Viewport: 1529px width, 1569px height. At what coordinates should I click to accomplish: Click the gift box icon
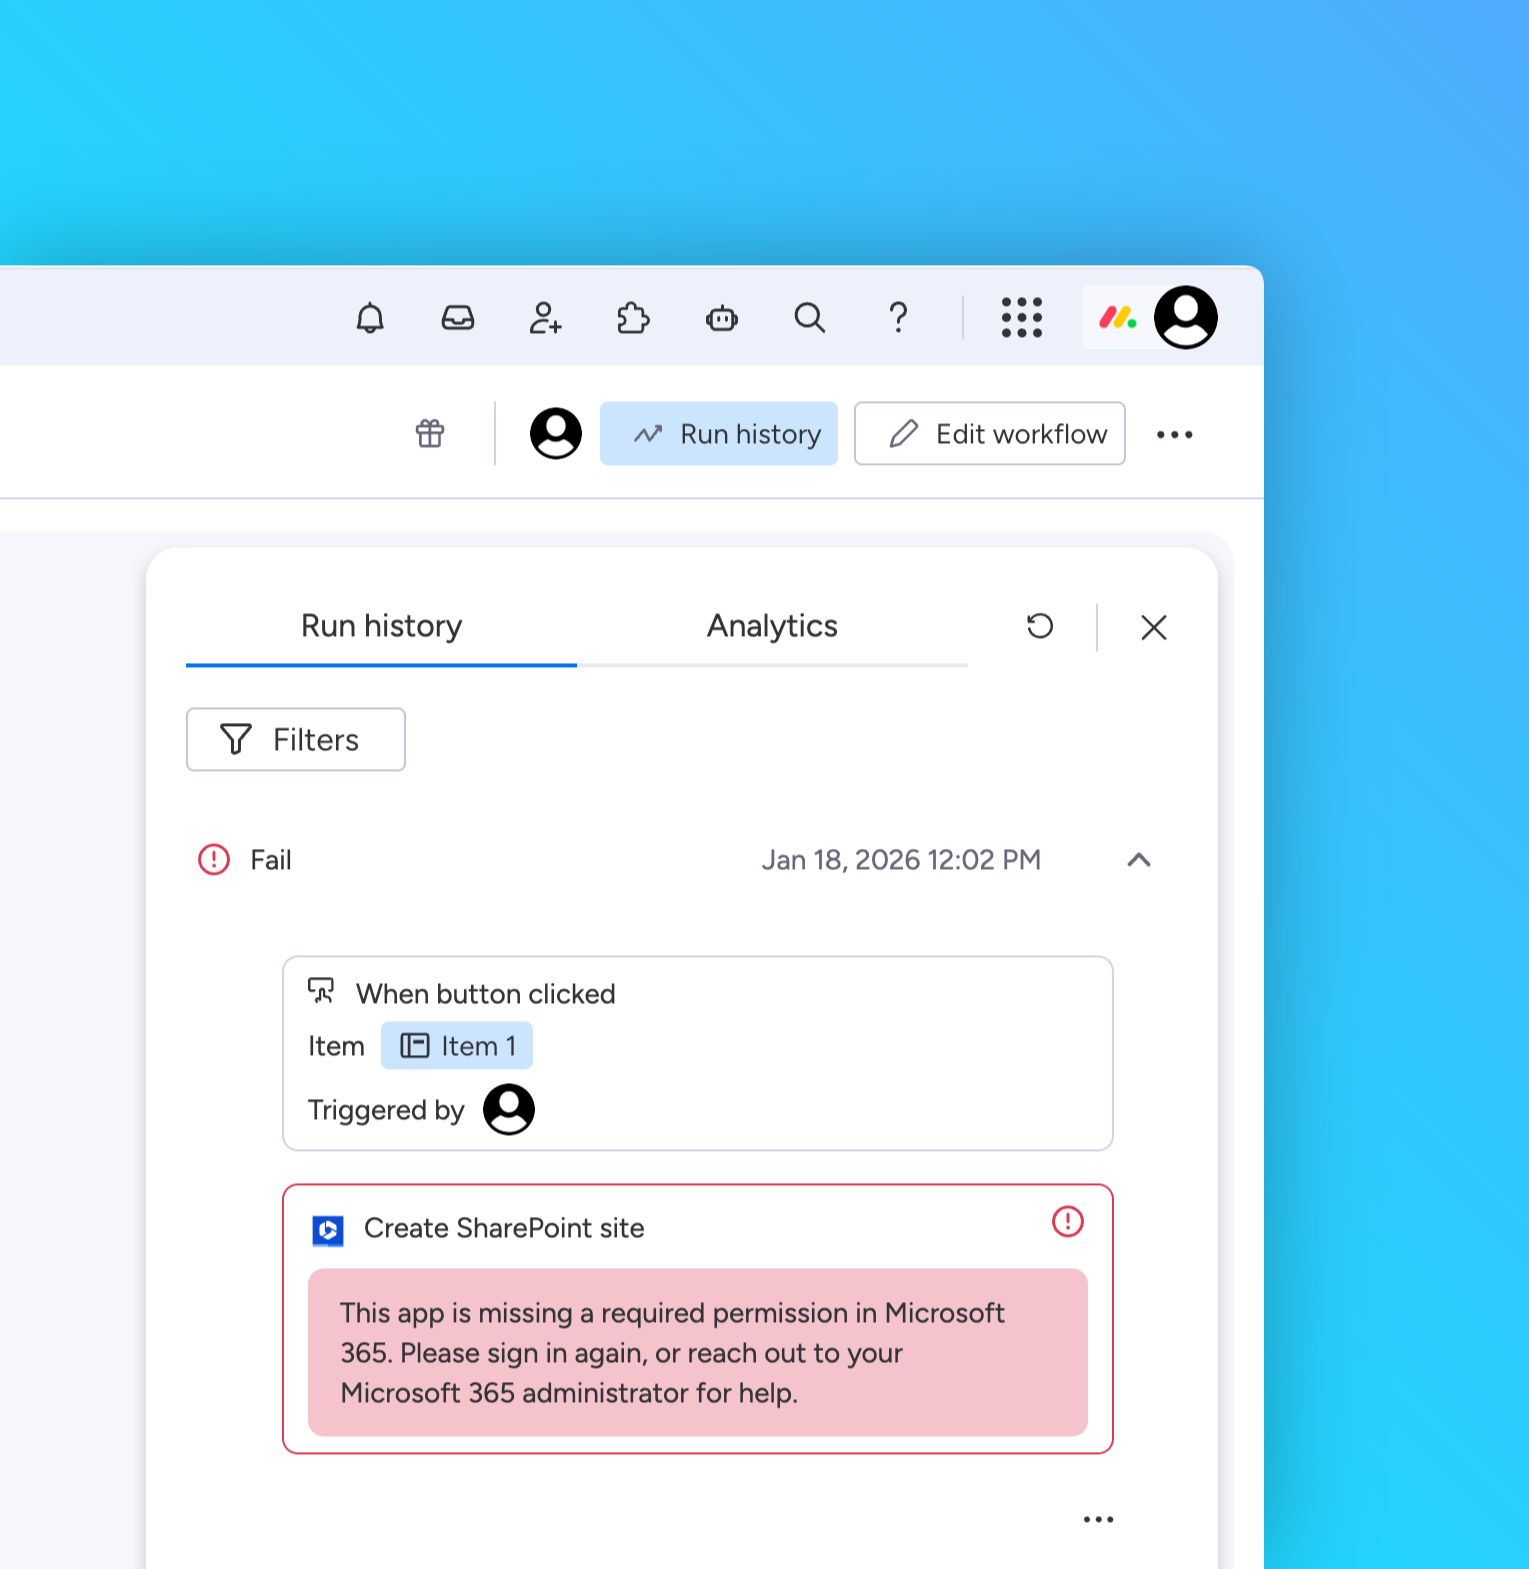(x=430, y=433)
